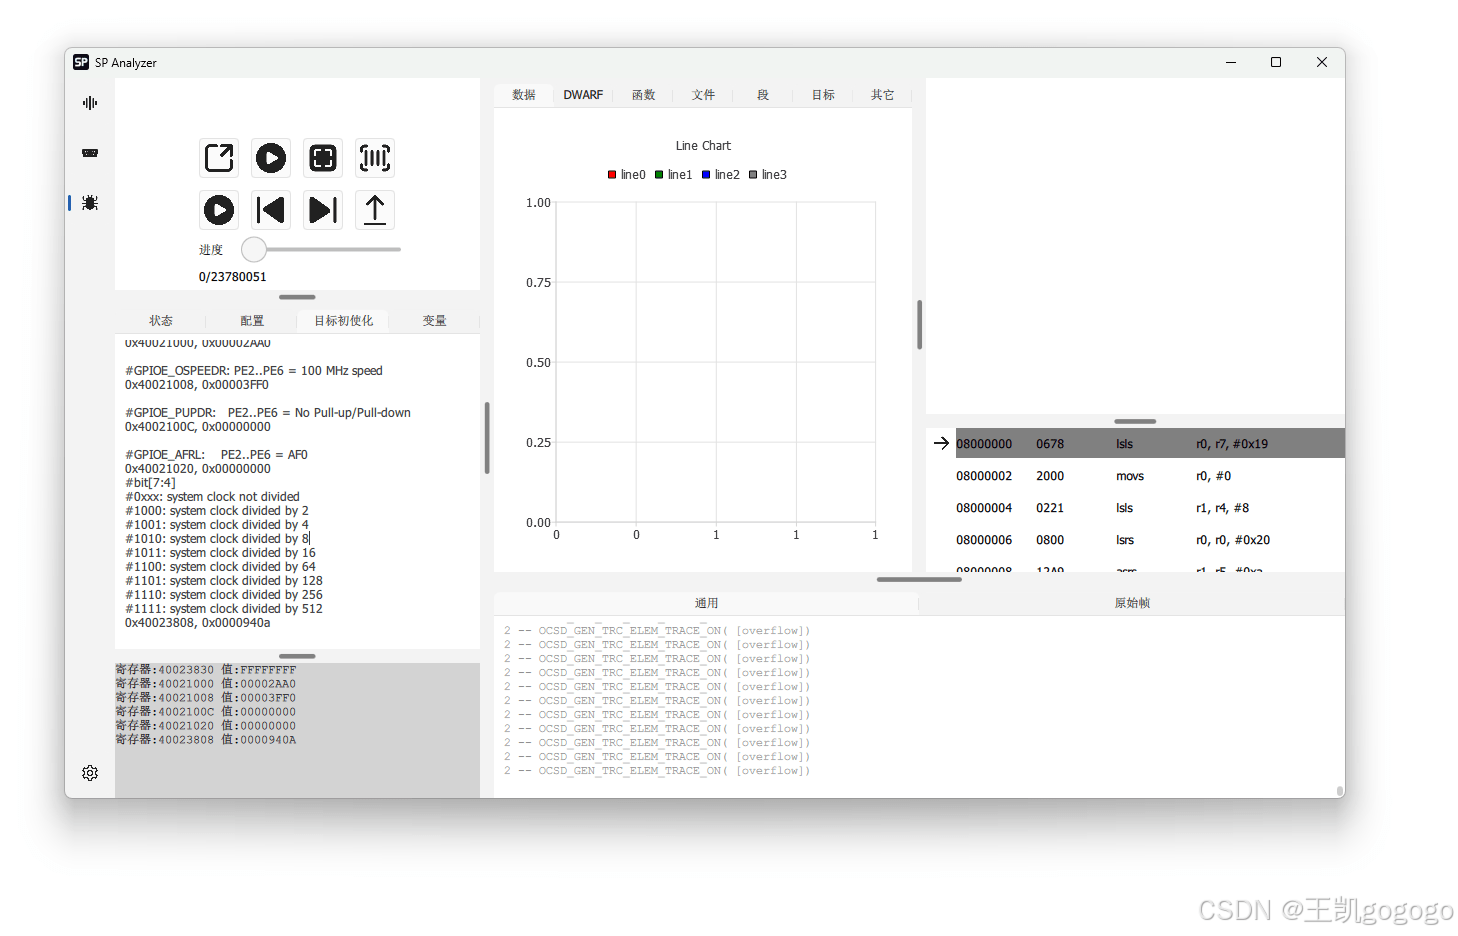
Task: Toggle line0 red legend swatch
Action: (612, 175)
